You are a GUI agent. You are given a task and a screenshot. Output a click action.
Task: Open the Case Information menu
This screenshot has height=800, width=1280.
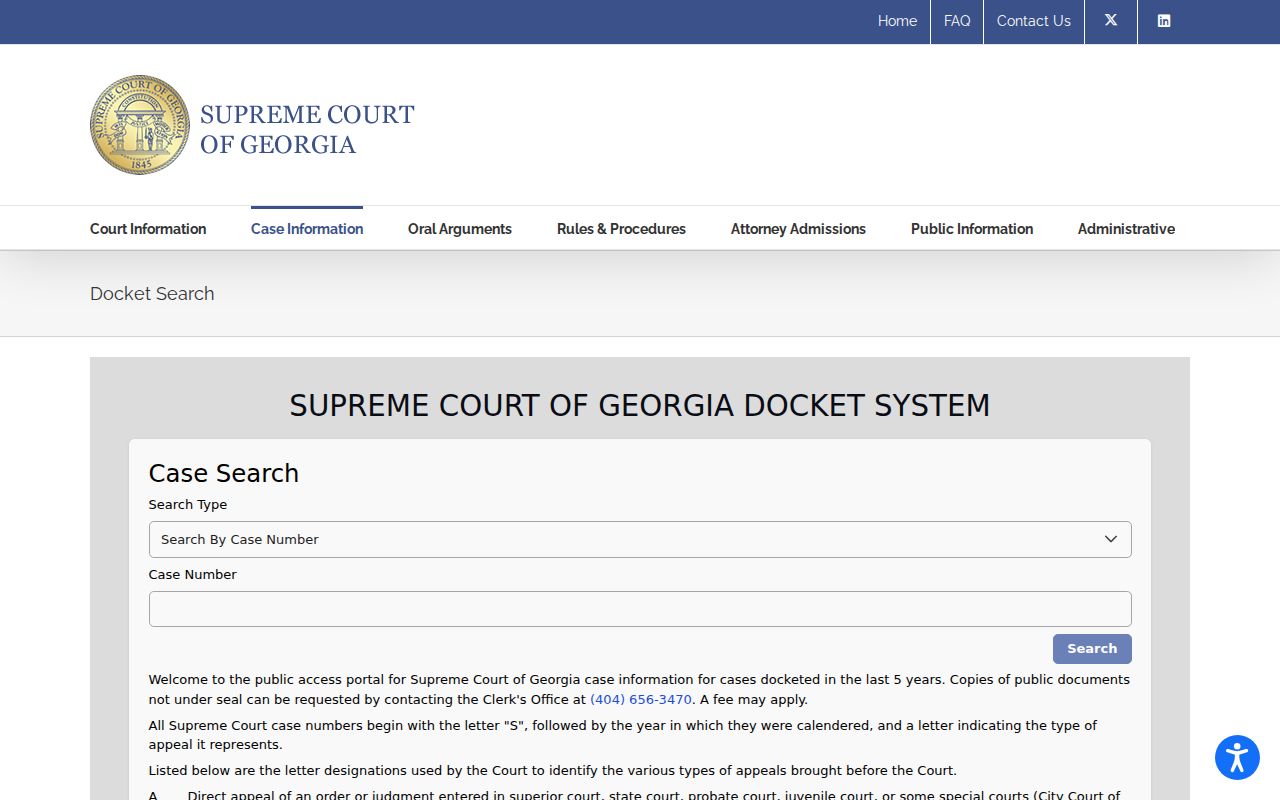[x=307, y=229]
